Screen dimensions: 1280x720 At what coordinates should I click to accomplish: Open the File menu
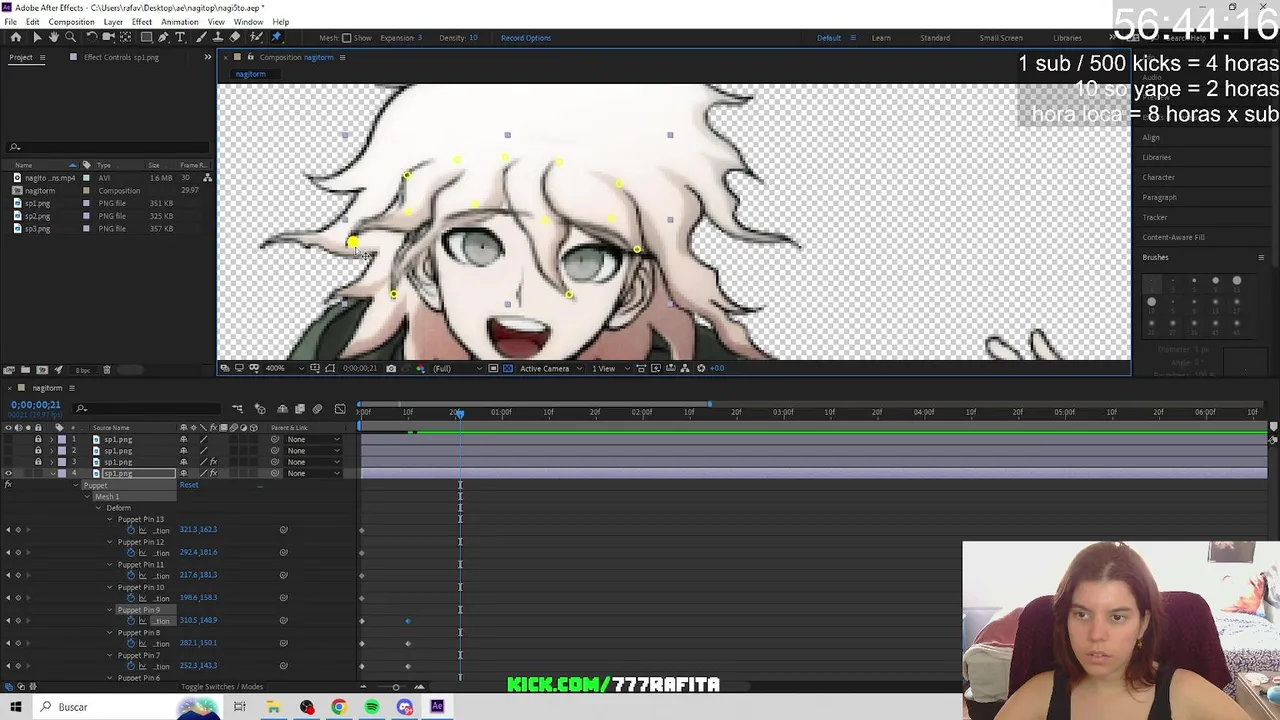pyautogui.click(x=10, y=22)
